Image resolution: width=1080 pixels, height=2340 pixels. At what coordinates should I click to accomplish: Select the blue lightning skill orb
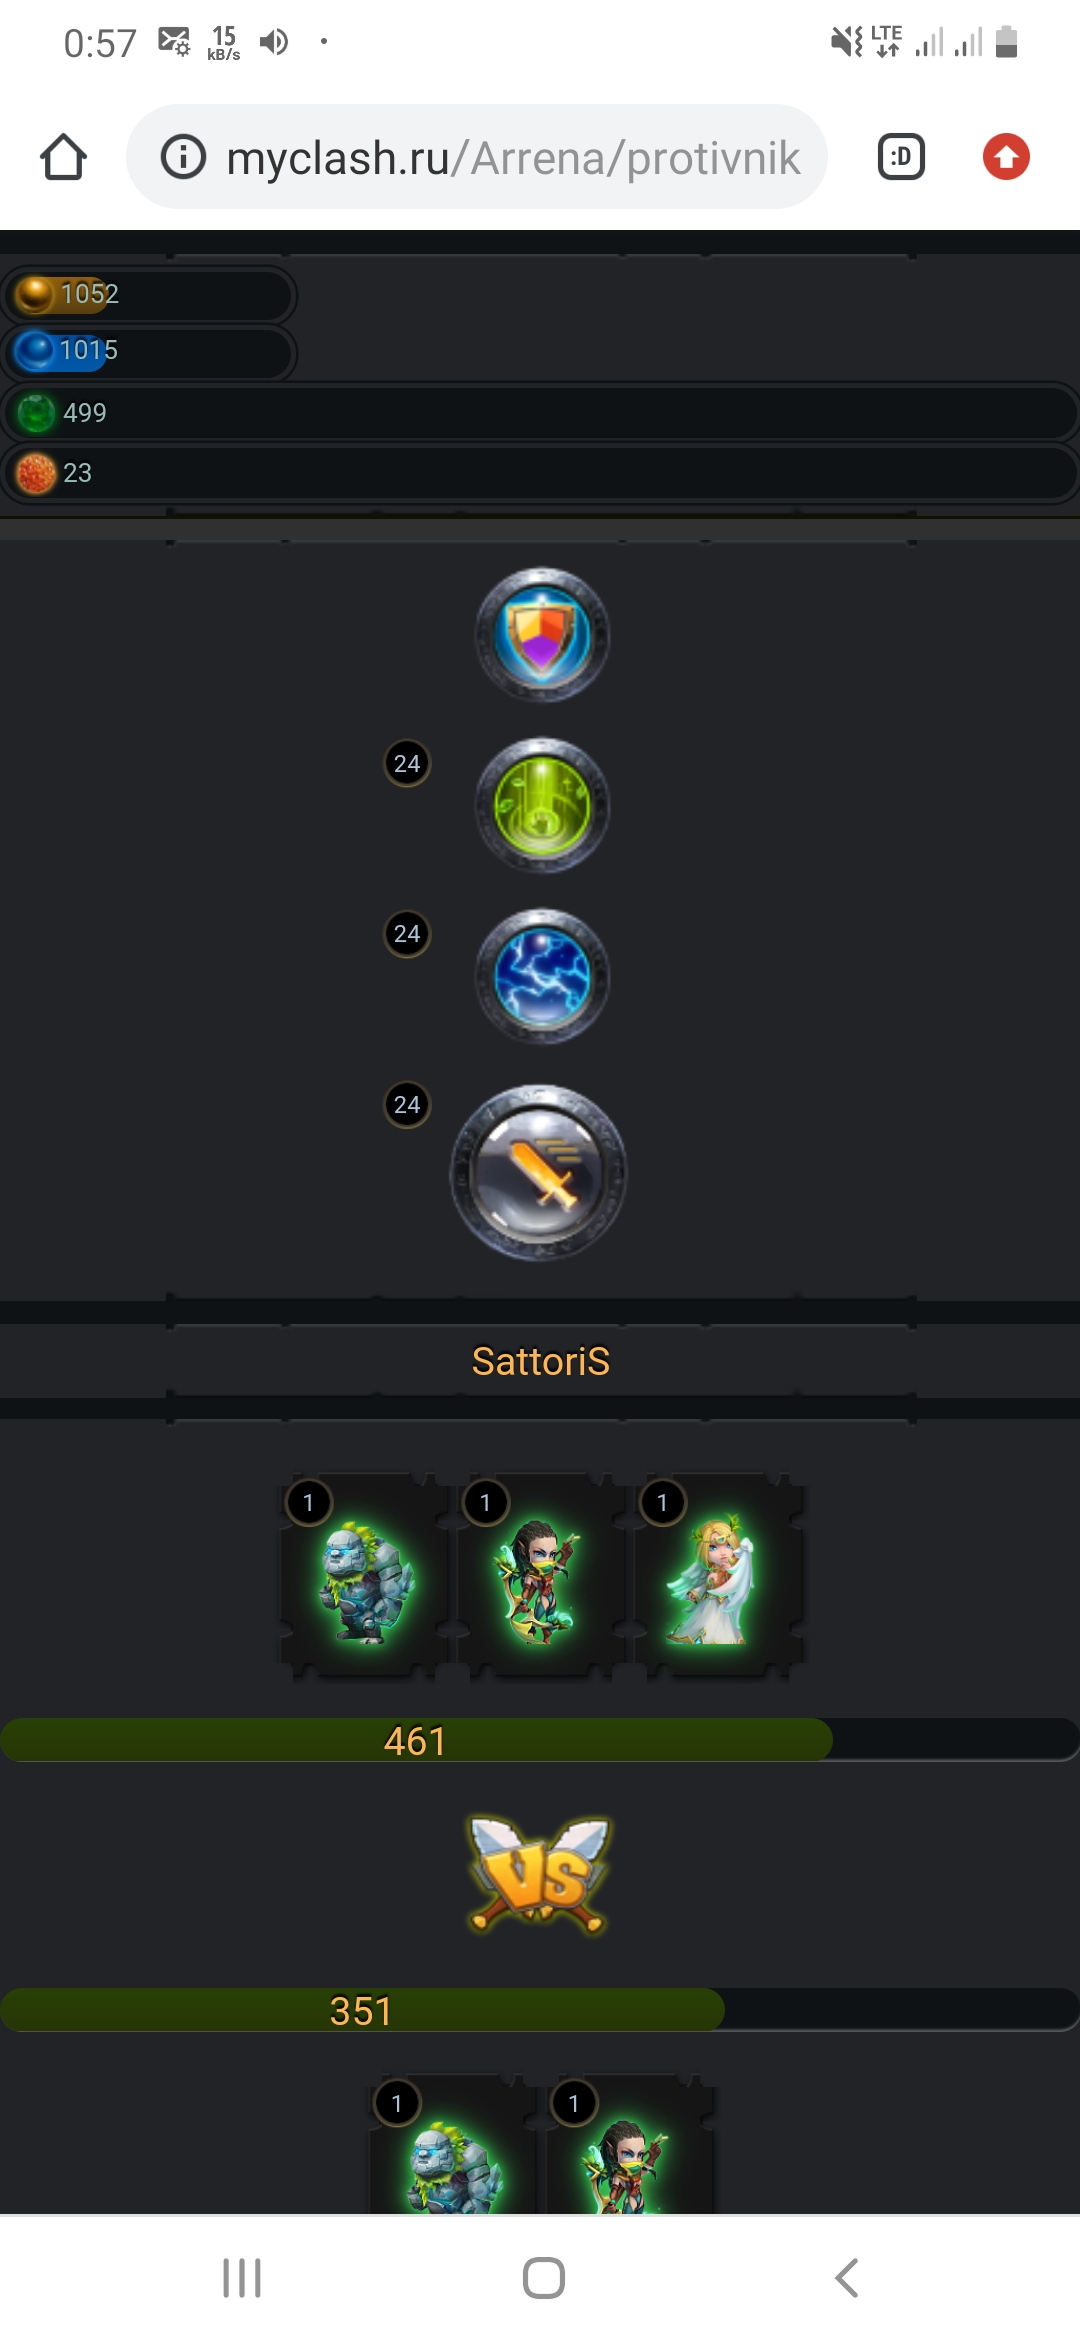(x=541, y=975)
